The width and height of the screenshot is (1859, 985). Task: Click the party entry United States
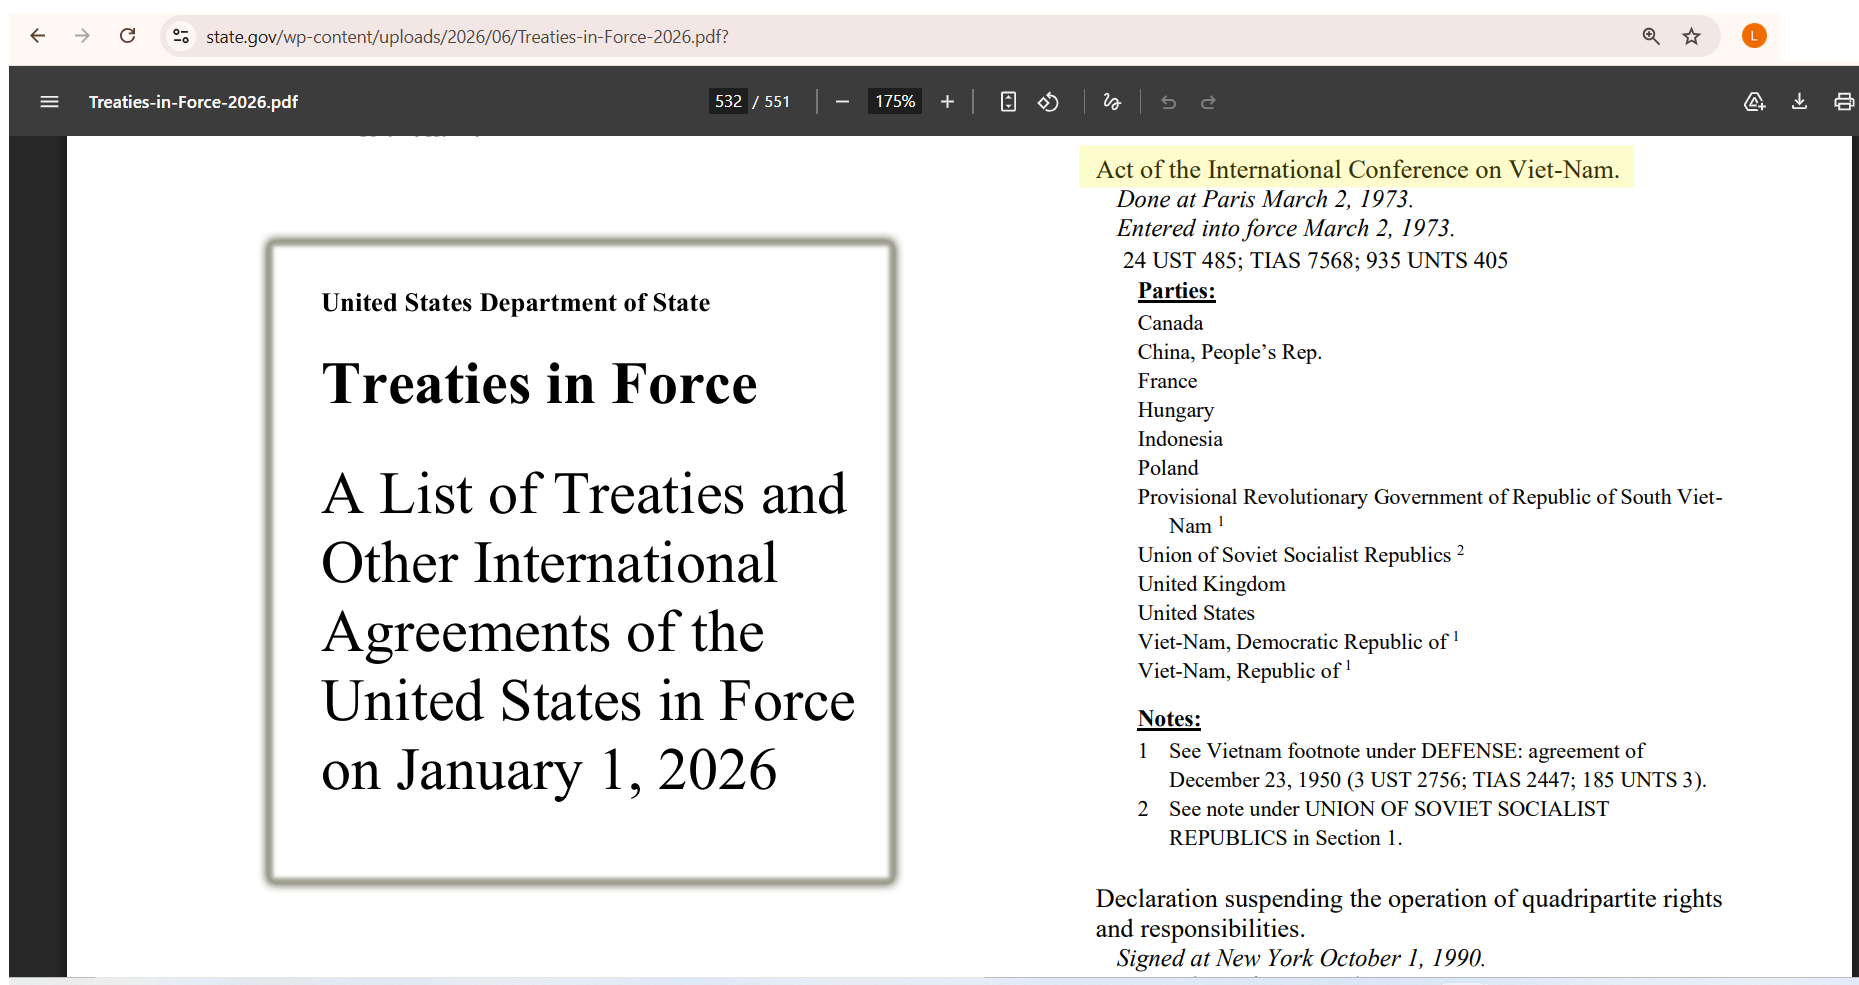(x=1195, y=613)
